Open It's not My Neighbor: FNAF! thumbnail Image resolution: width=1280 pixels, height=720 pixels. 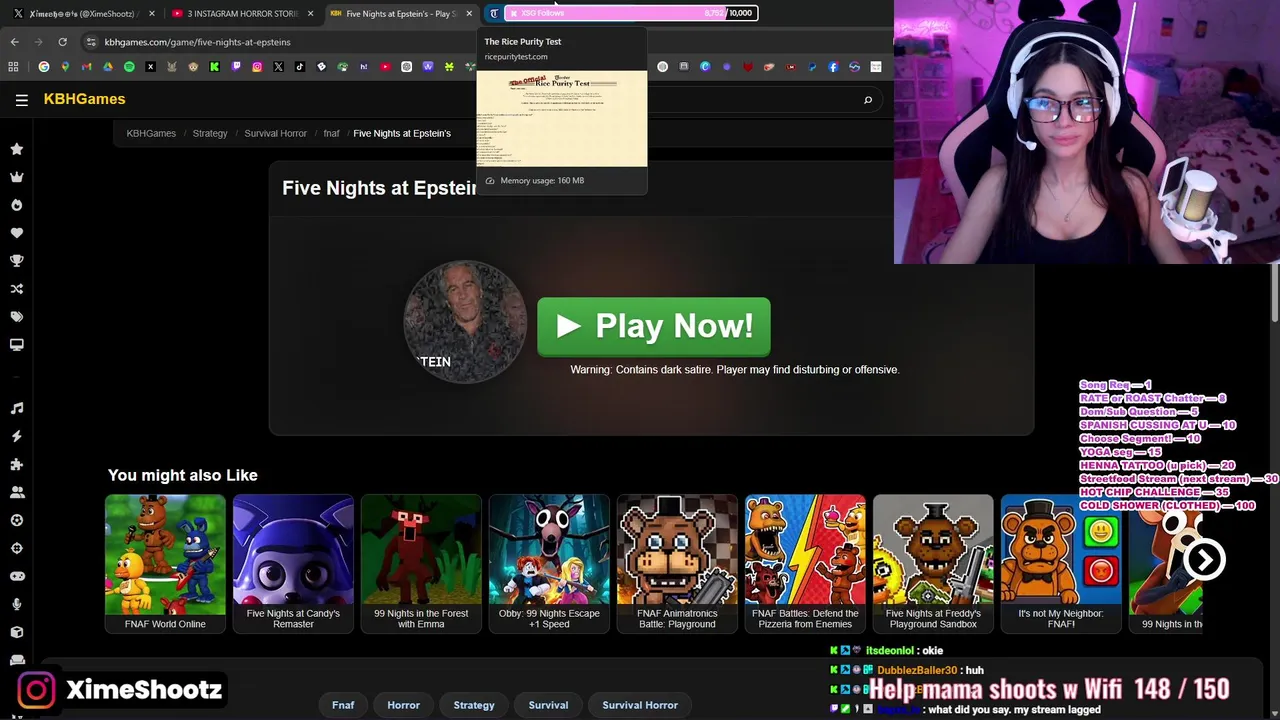pyautogui.click(x=1061, y=563)
